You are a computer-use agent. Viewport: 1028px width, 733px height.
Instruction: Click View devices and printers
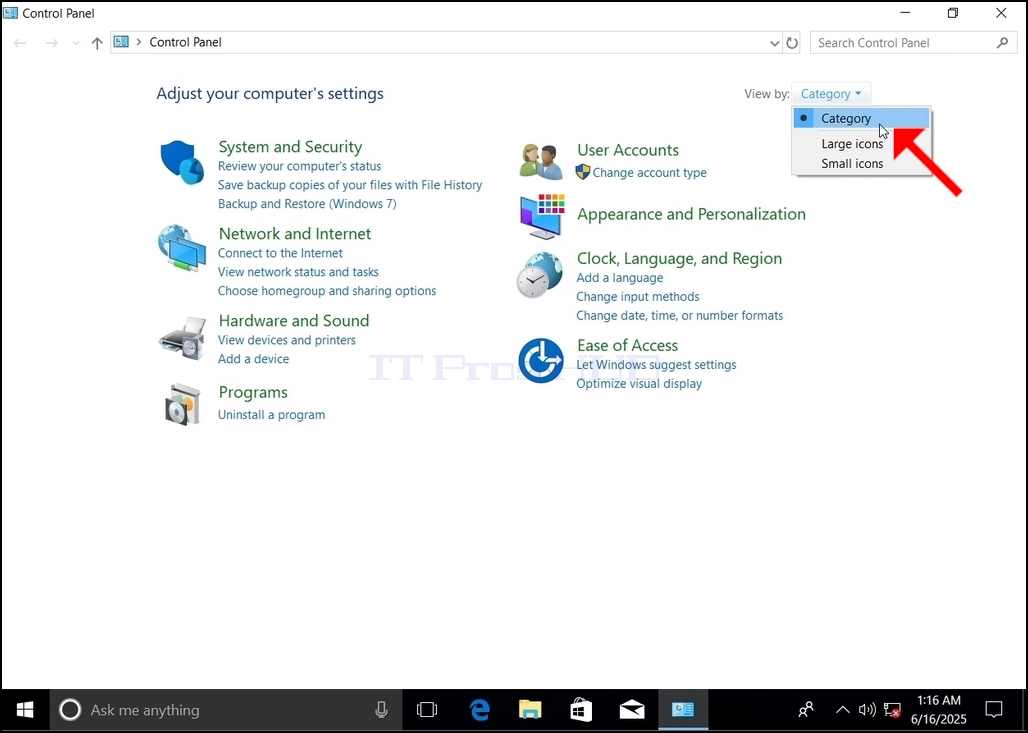point(287,340)
